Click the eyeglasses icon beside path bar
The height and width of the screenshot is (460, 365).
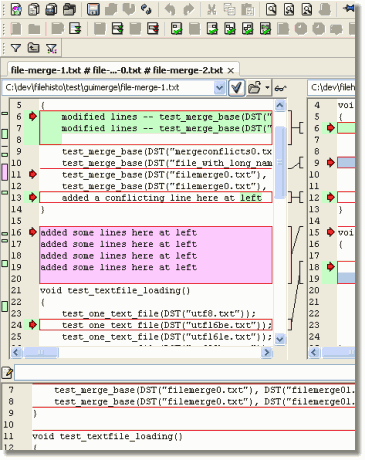280,88
